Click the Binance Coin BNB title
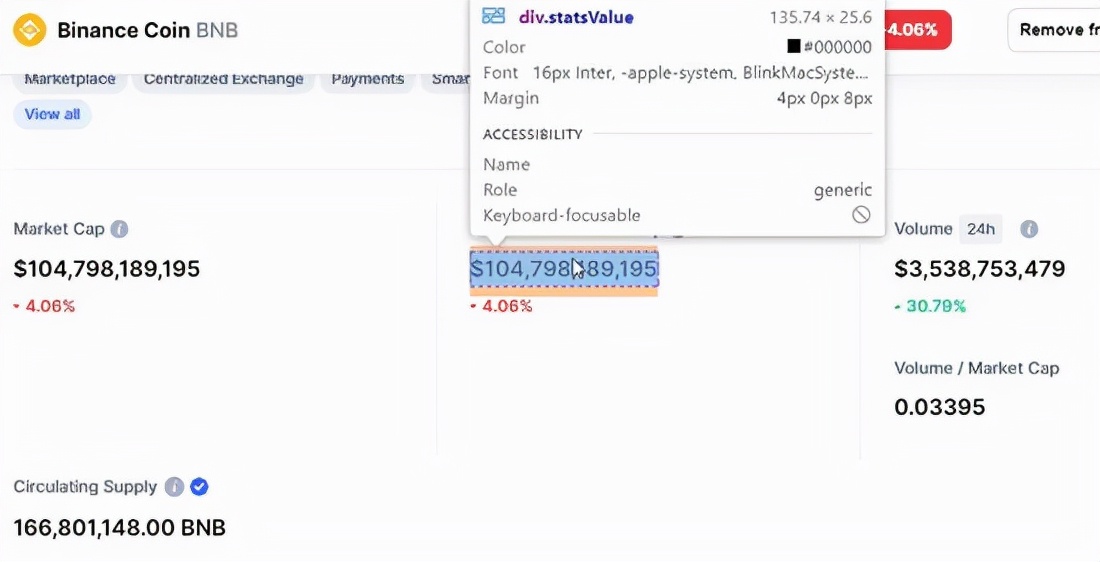 (x=147, y=30)
